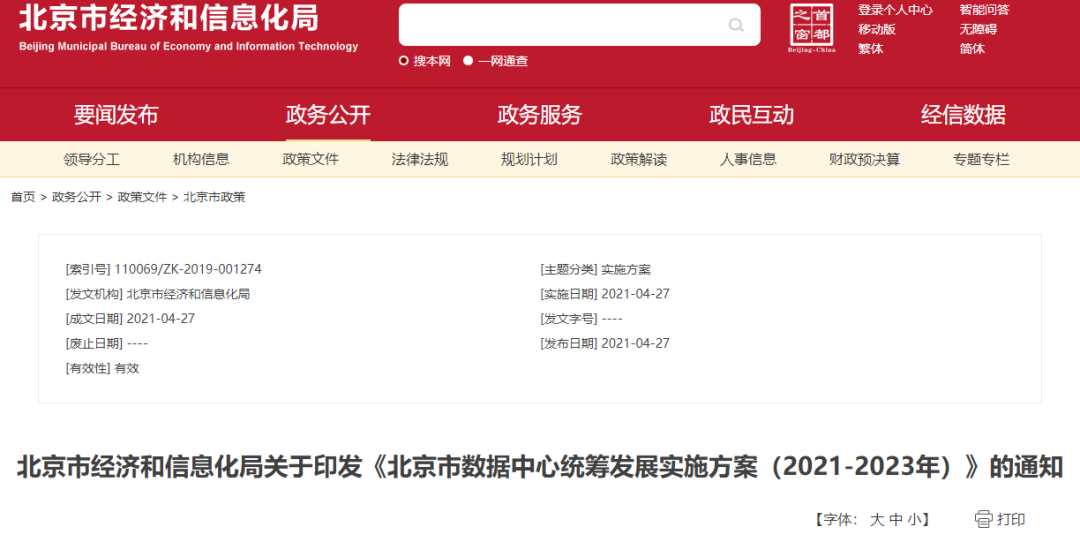This screenshot has width=1080, height=542.
Task: Click the 发布日期 value 2021-04-27
Action: [635, 344]
